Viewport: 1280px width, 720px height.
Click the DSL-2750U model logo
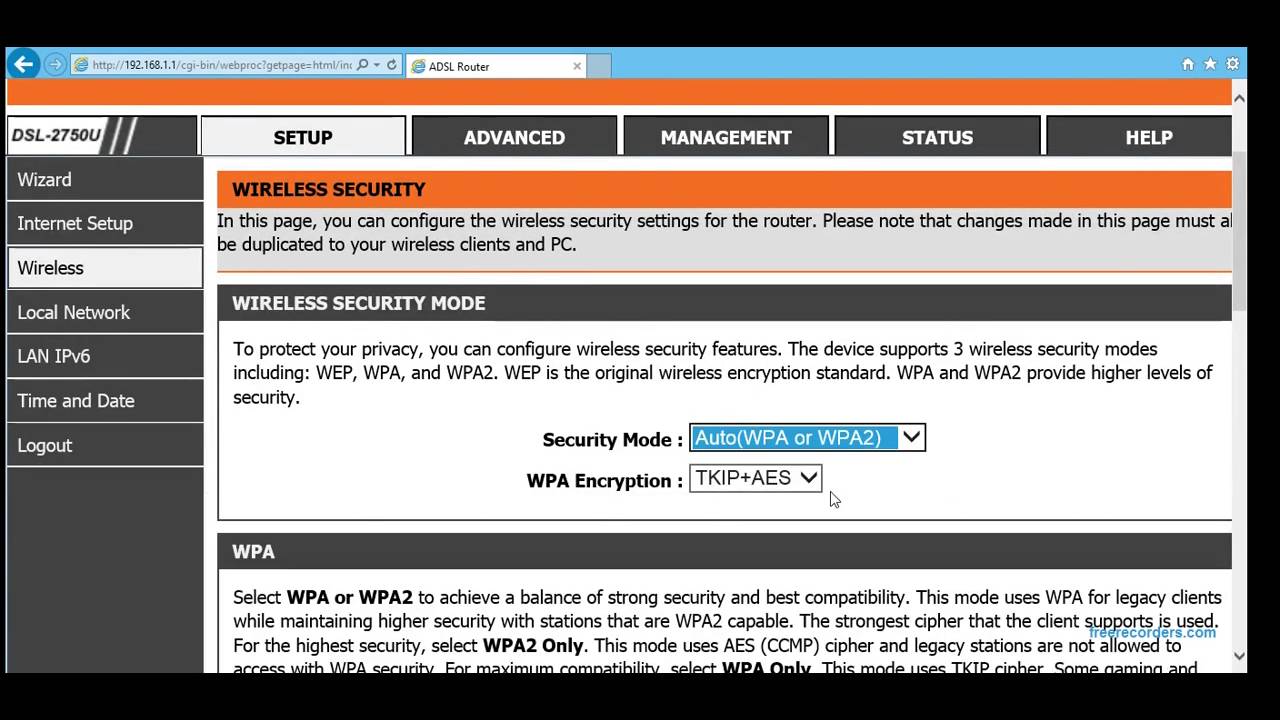(58, 136)
